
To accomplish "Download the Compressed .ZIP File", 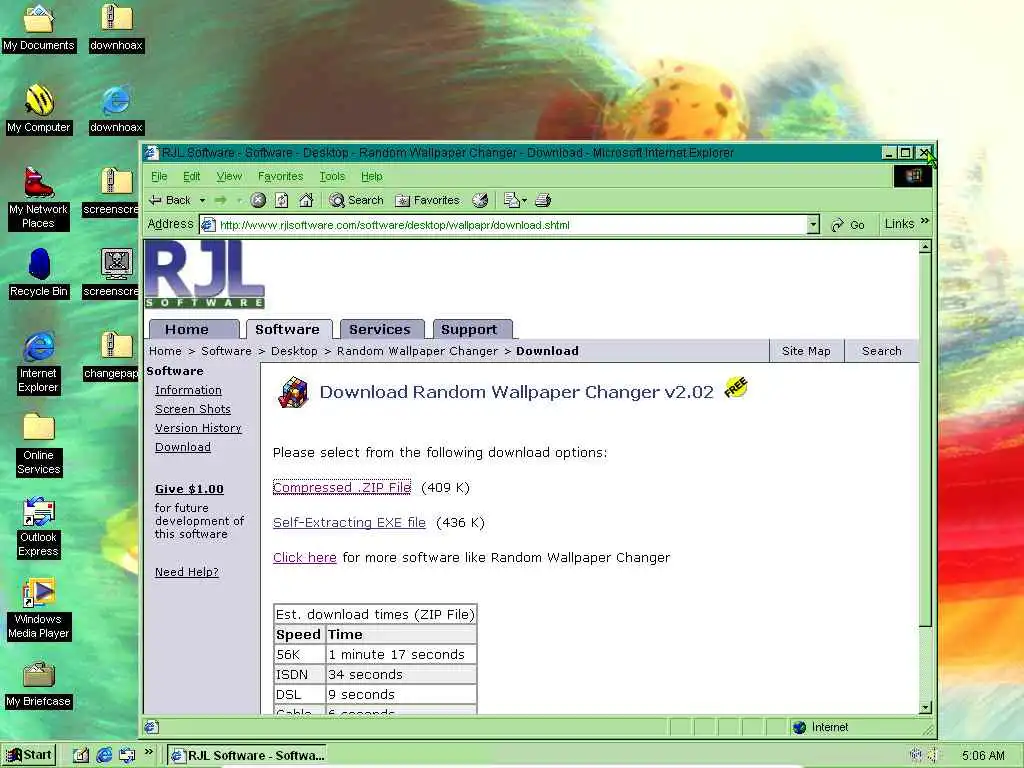I will pos(342,487).
